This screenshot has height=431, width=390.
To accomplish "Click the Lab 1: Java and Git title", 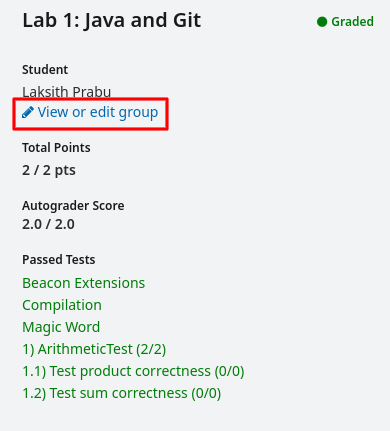I will click(x=112, y=20).
